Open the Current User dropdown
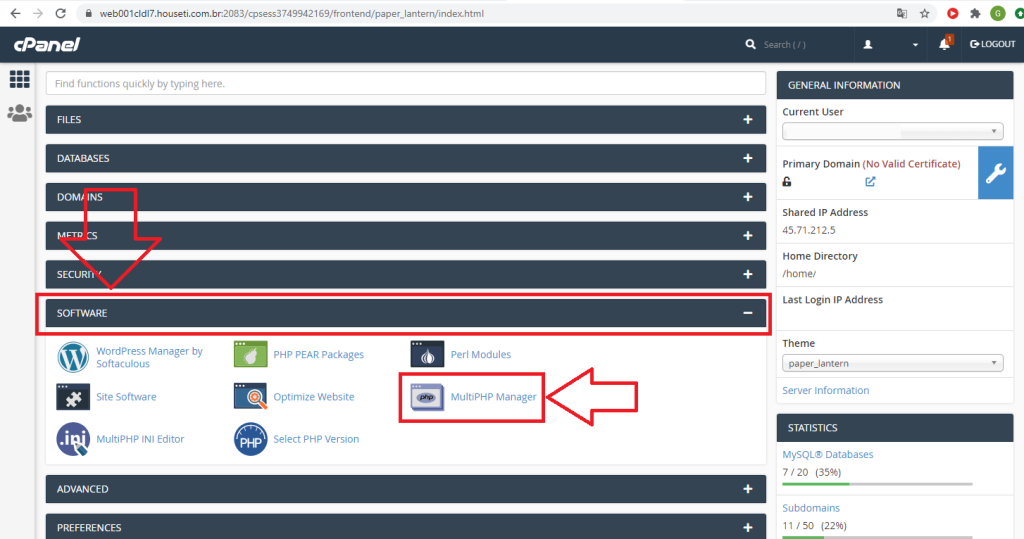Image resolution: width=1024 pixels, height=539 pixels. click(892, 131)
